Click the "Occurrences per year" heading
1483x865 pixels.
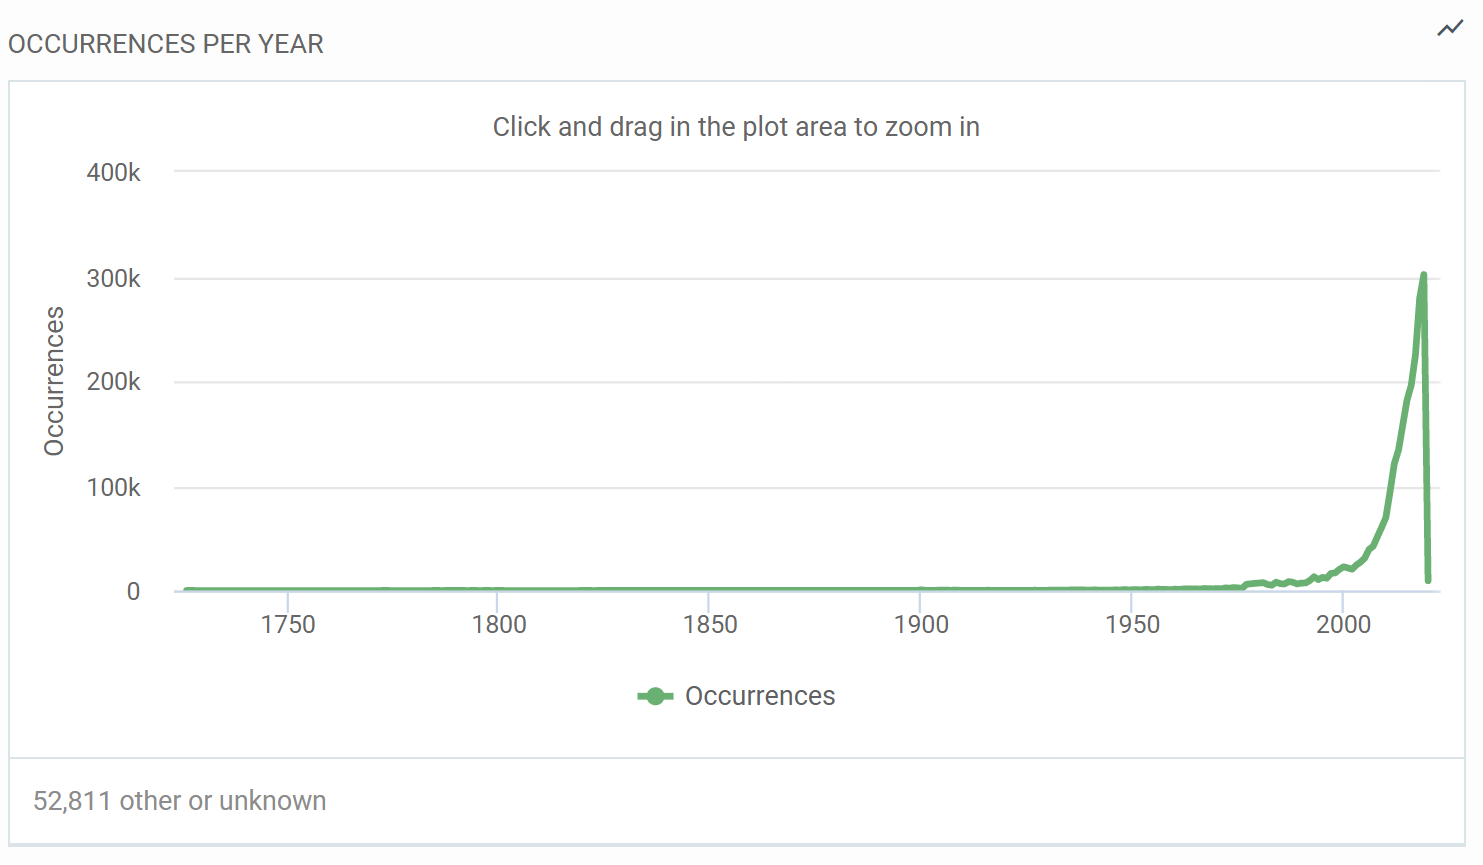coord(166,44)
